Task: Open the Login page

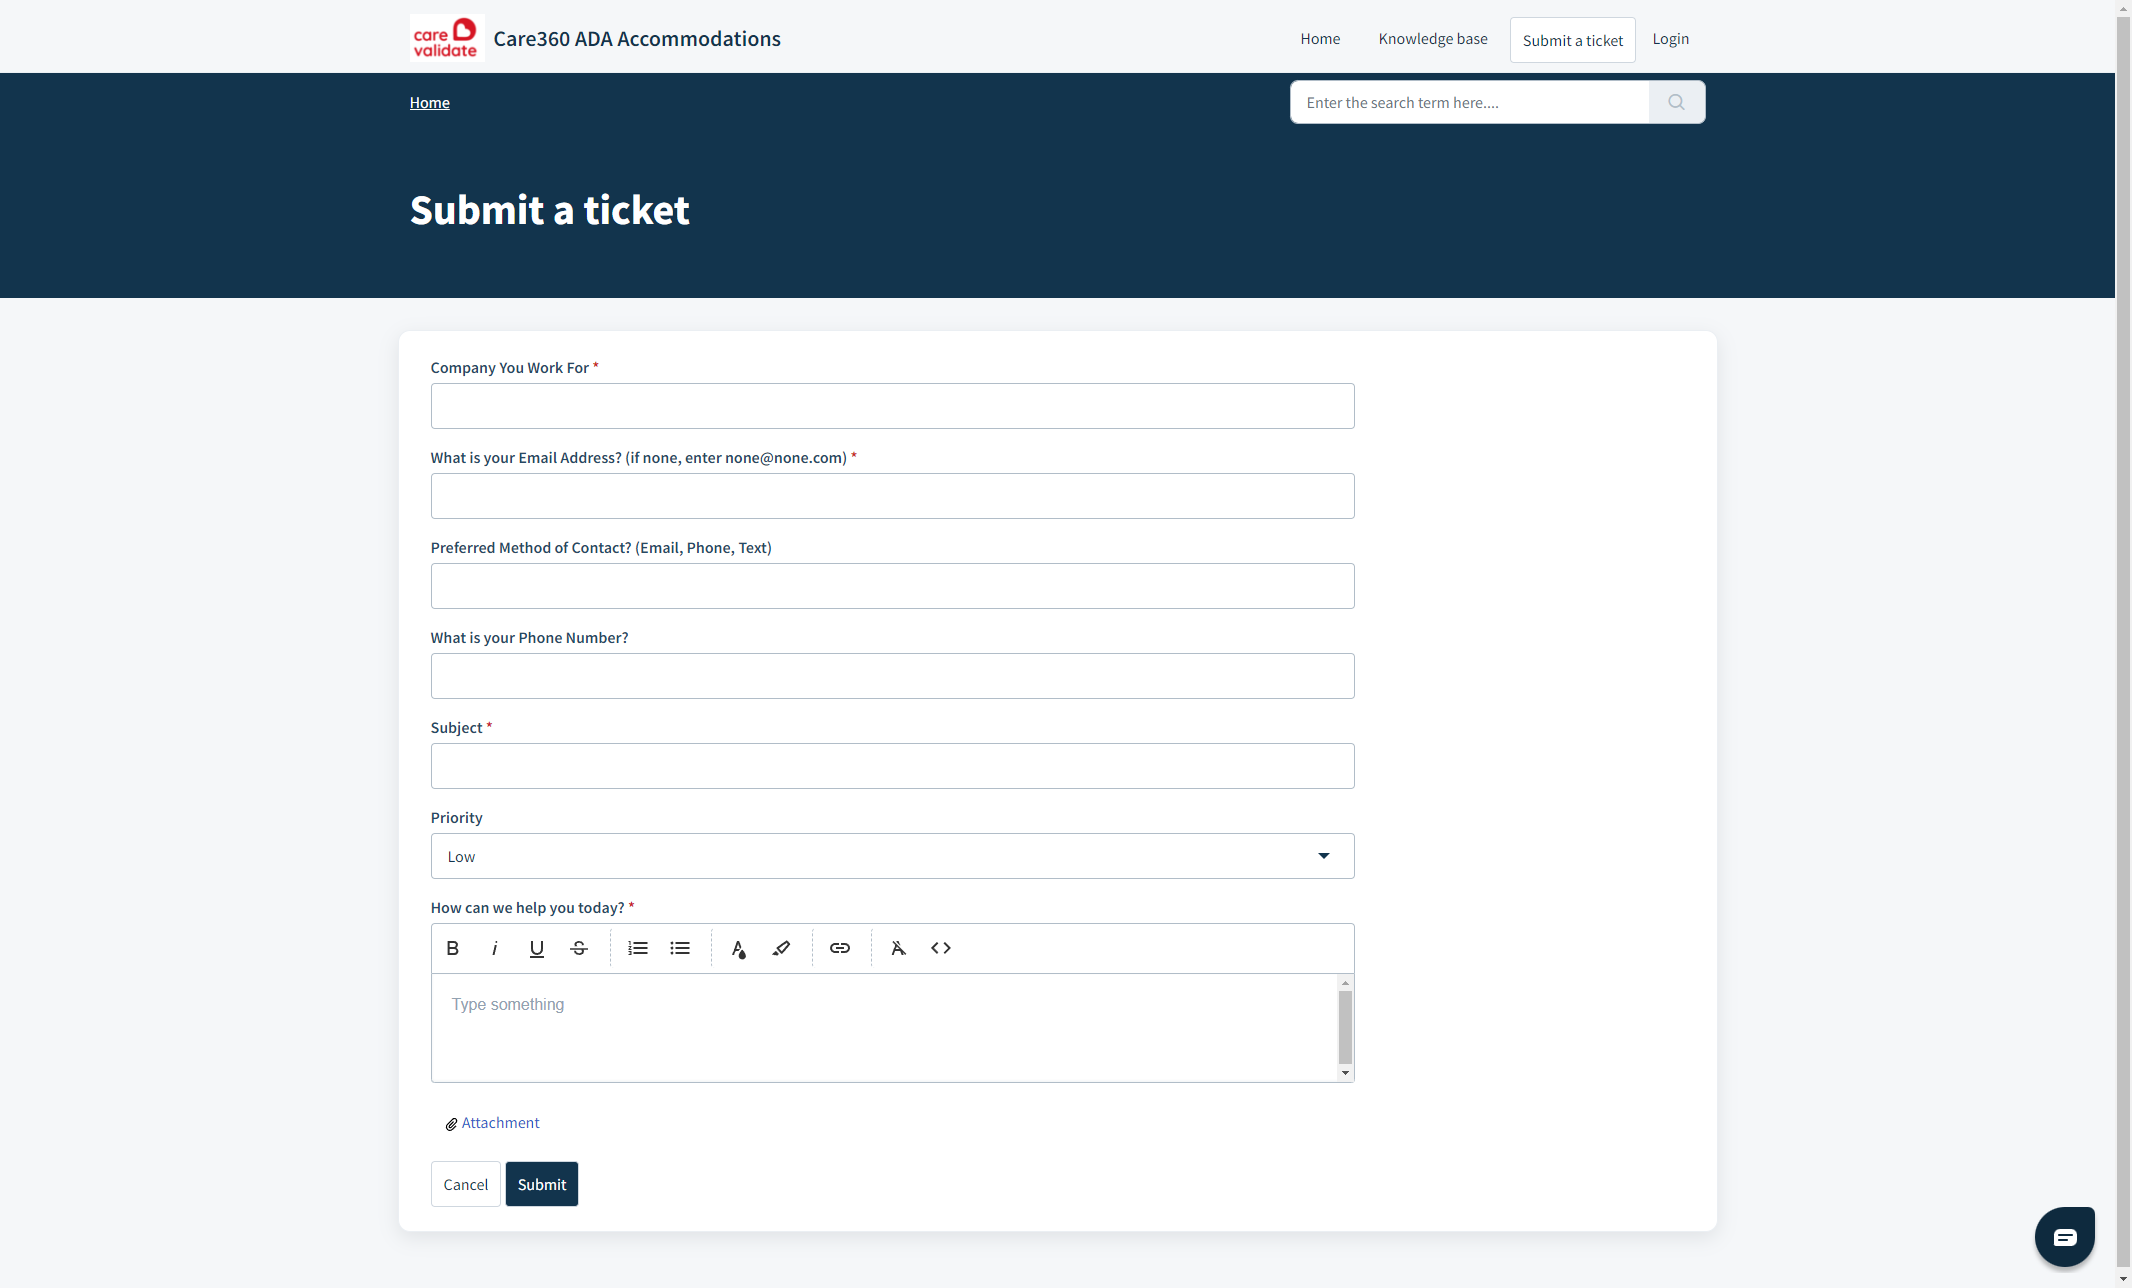Action: point(1671,39)
